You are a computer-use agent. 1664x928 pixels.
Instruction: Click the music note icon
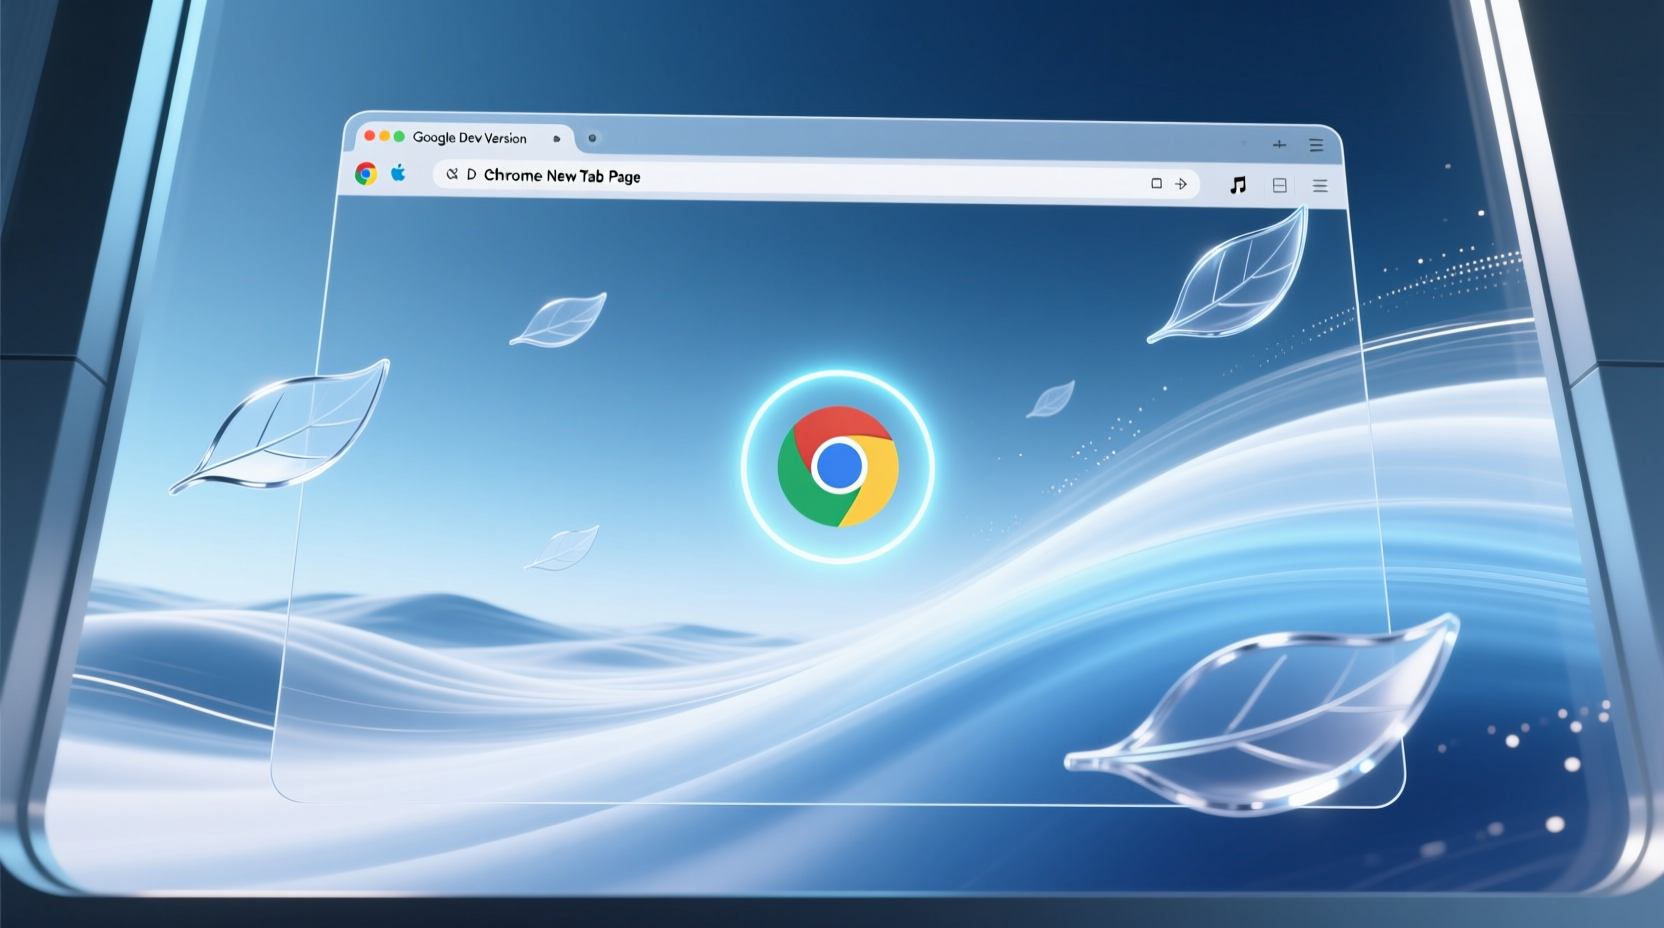(x=1238, y=185)
